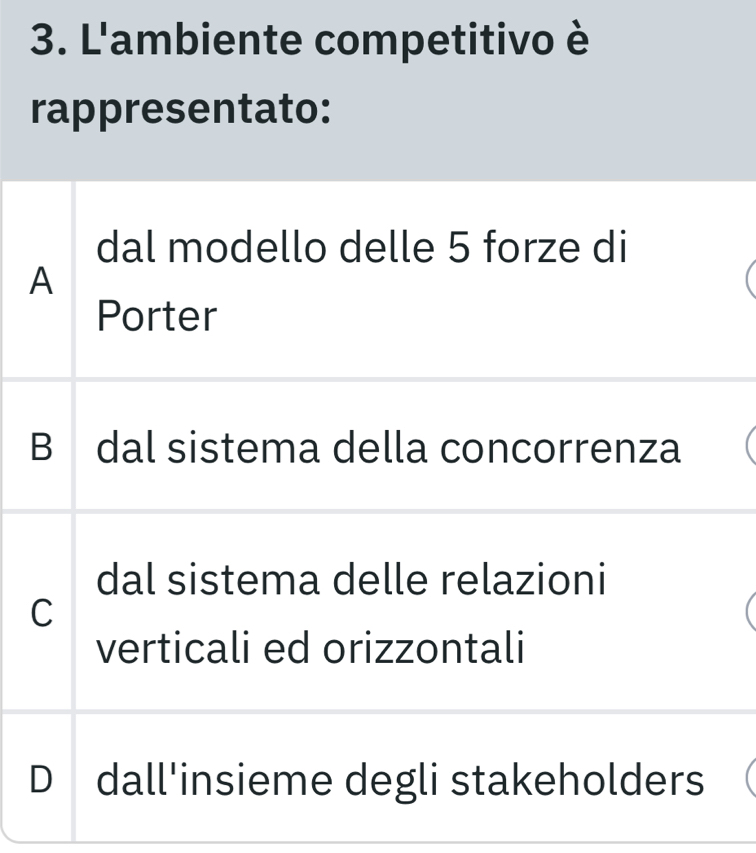The height and width of the screenshot is (853, 756).
Task: Mark option D's radio button
Action: tap(747, 780)
